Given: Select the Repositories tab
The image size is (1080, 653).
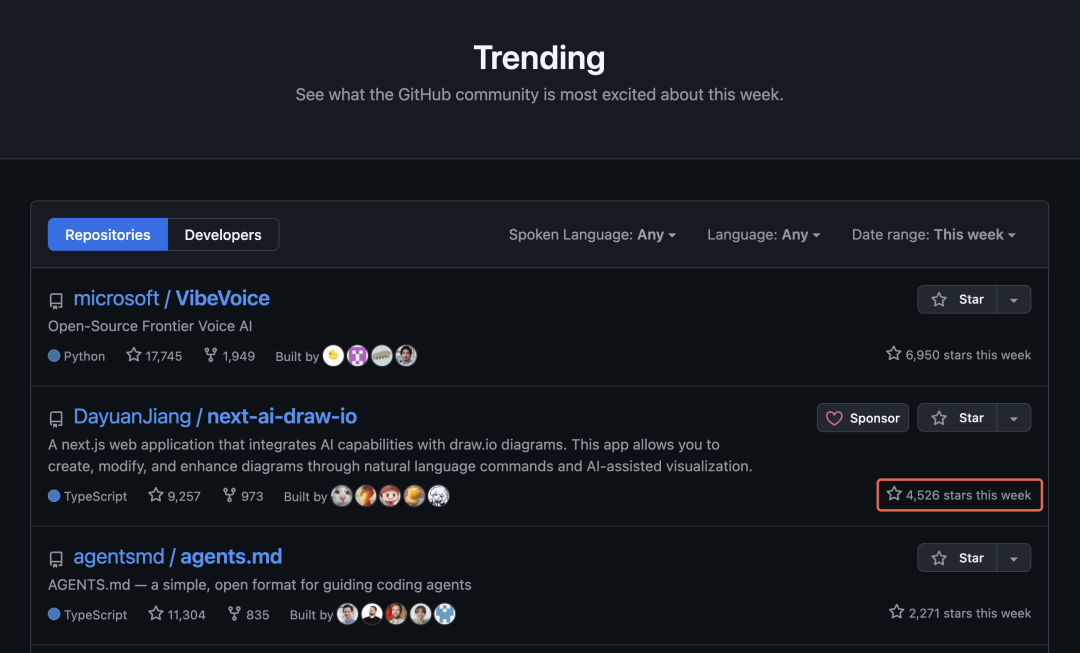Looking at the screenshot, I should point(108,235).
